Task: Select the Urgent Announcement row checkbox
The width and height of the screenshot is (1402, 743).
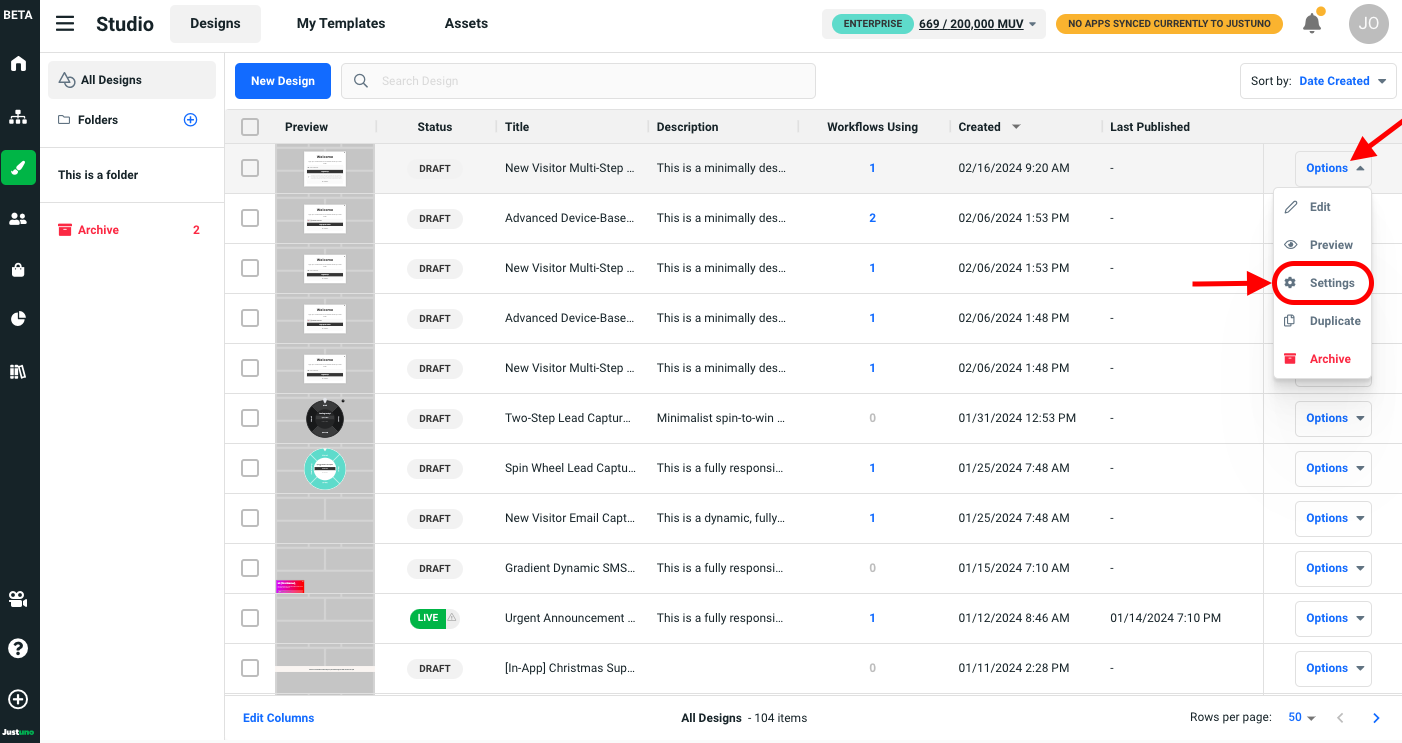Action: click(x=250, y=618)
